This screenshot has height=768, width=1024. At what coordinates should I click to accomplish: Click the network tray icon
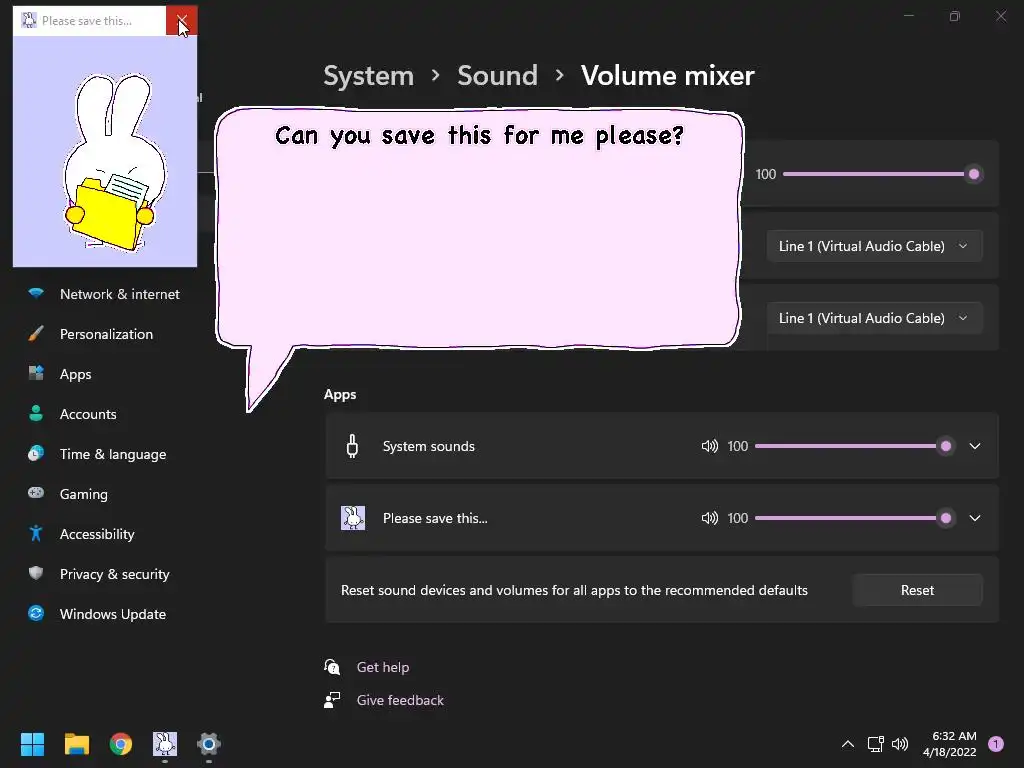[x=875, y=744]
